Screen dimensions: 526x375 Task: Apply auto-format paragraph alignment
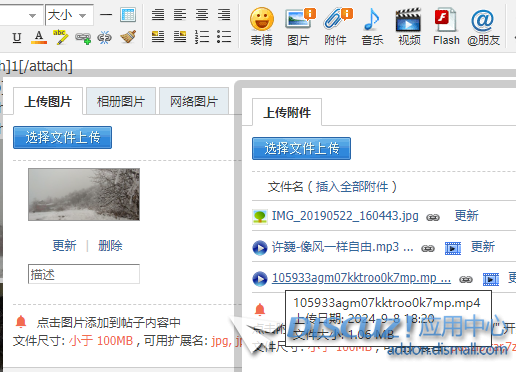pyautogui.click(x=158, y=15)
